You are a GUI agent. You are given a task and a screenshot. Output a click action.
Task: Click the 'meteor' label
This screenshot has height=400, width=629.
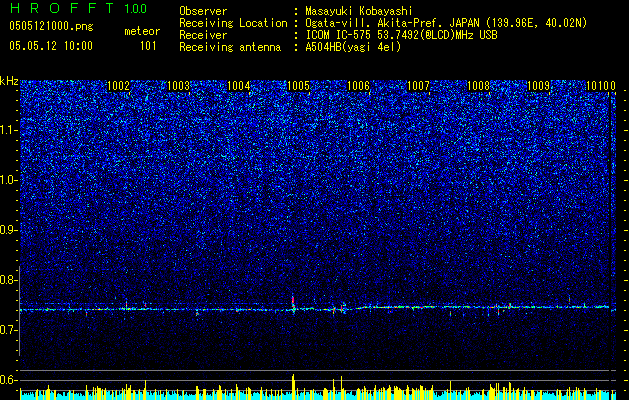pyautogui.click(x=142, y=31)
